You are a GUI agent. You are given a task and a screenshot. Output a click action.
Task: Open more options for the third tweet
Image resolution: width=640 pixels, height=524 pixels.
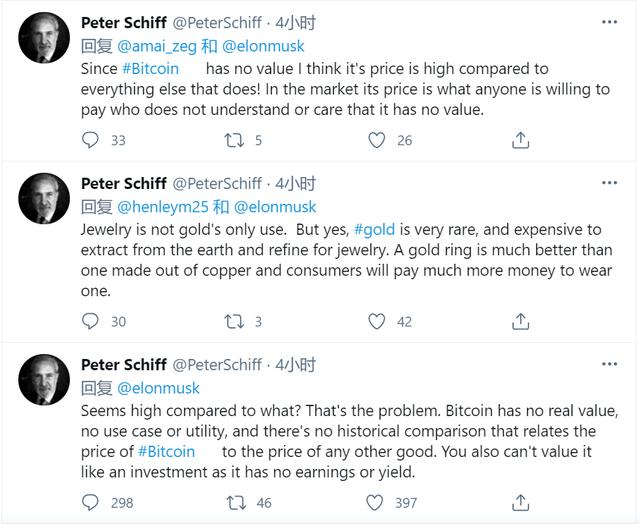(609, 364)
